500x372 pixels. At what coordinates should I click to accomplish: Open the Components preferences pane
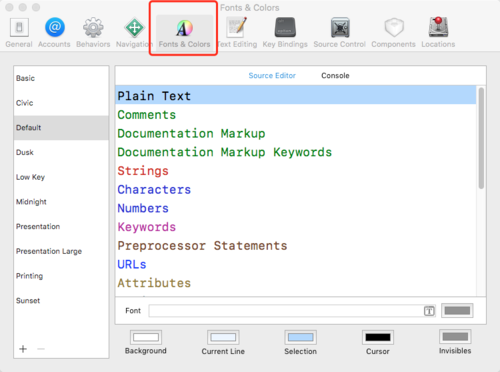pos(394,33)
